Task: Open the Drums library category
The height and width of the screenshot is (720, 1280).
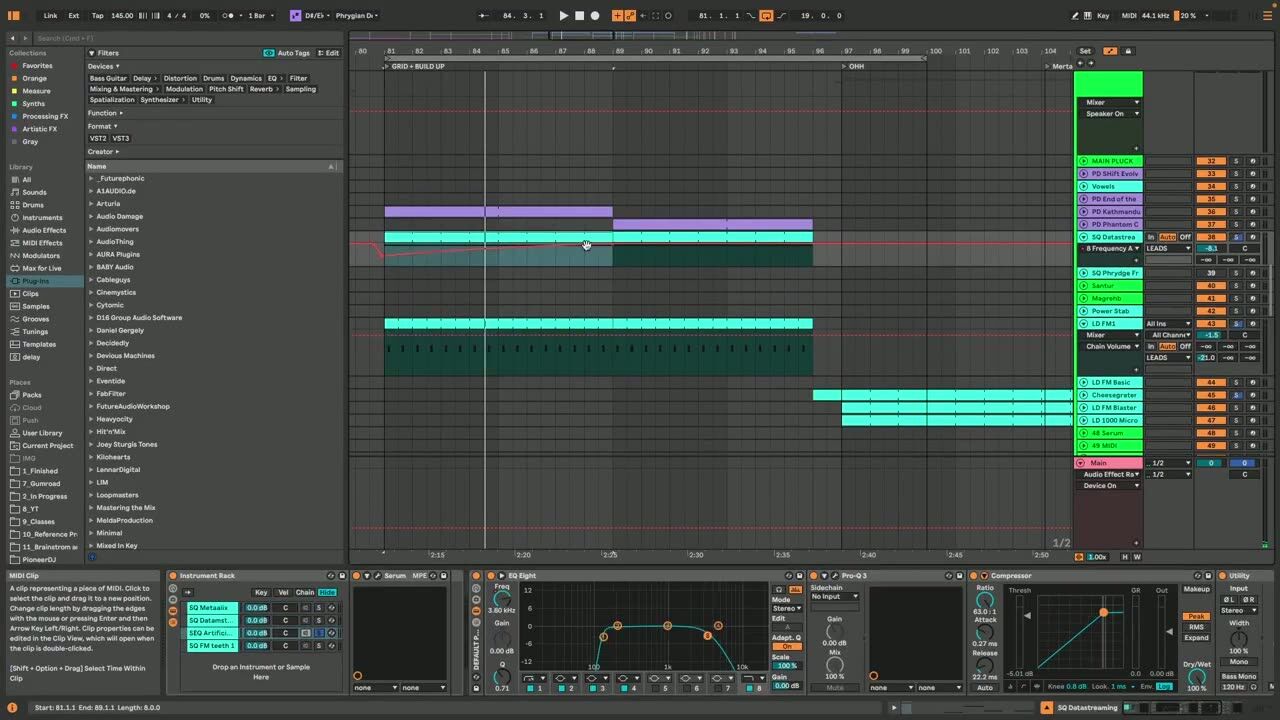Action: click(33, 205)
